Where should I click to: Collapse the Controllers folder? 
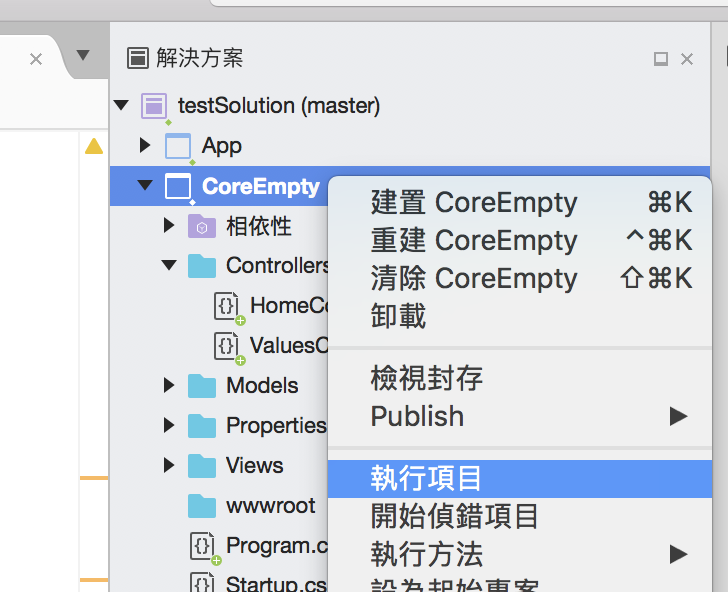tap(169, 265)
